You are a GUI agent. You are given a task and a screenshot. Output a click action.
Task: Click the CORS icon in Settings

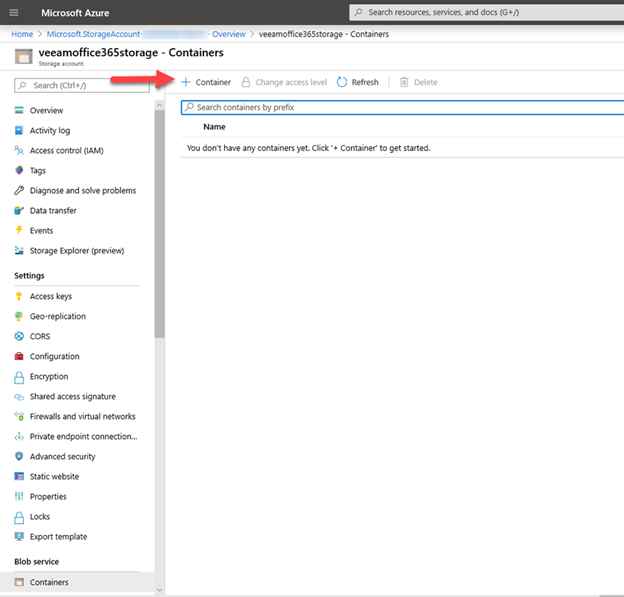(19, 336)
